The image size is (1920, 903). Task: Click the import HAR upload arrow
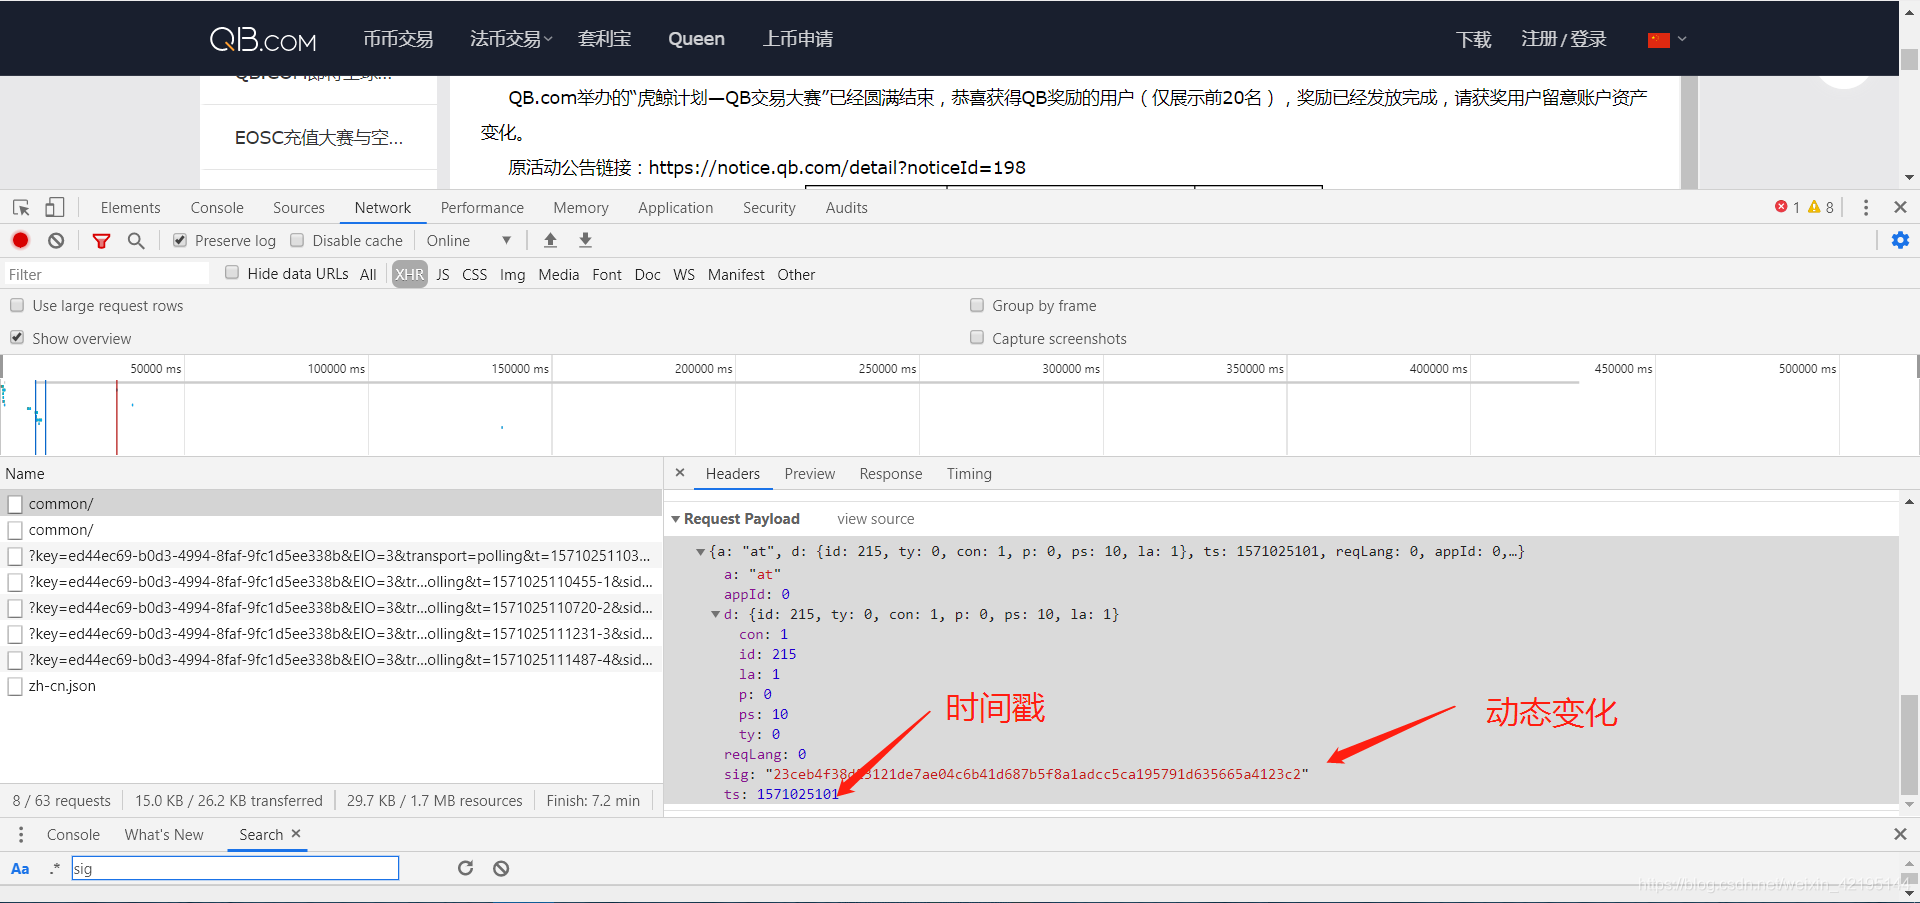click(x=550, y=240)
